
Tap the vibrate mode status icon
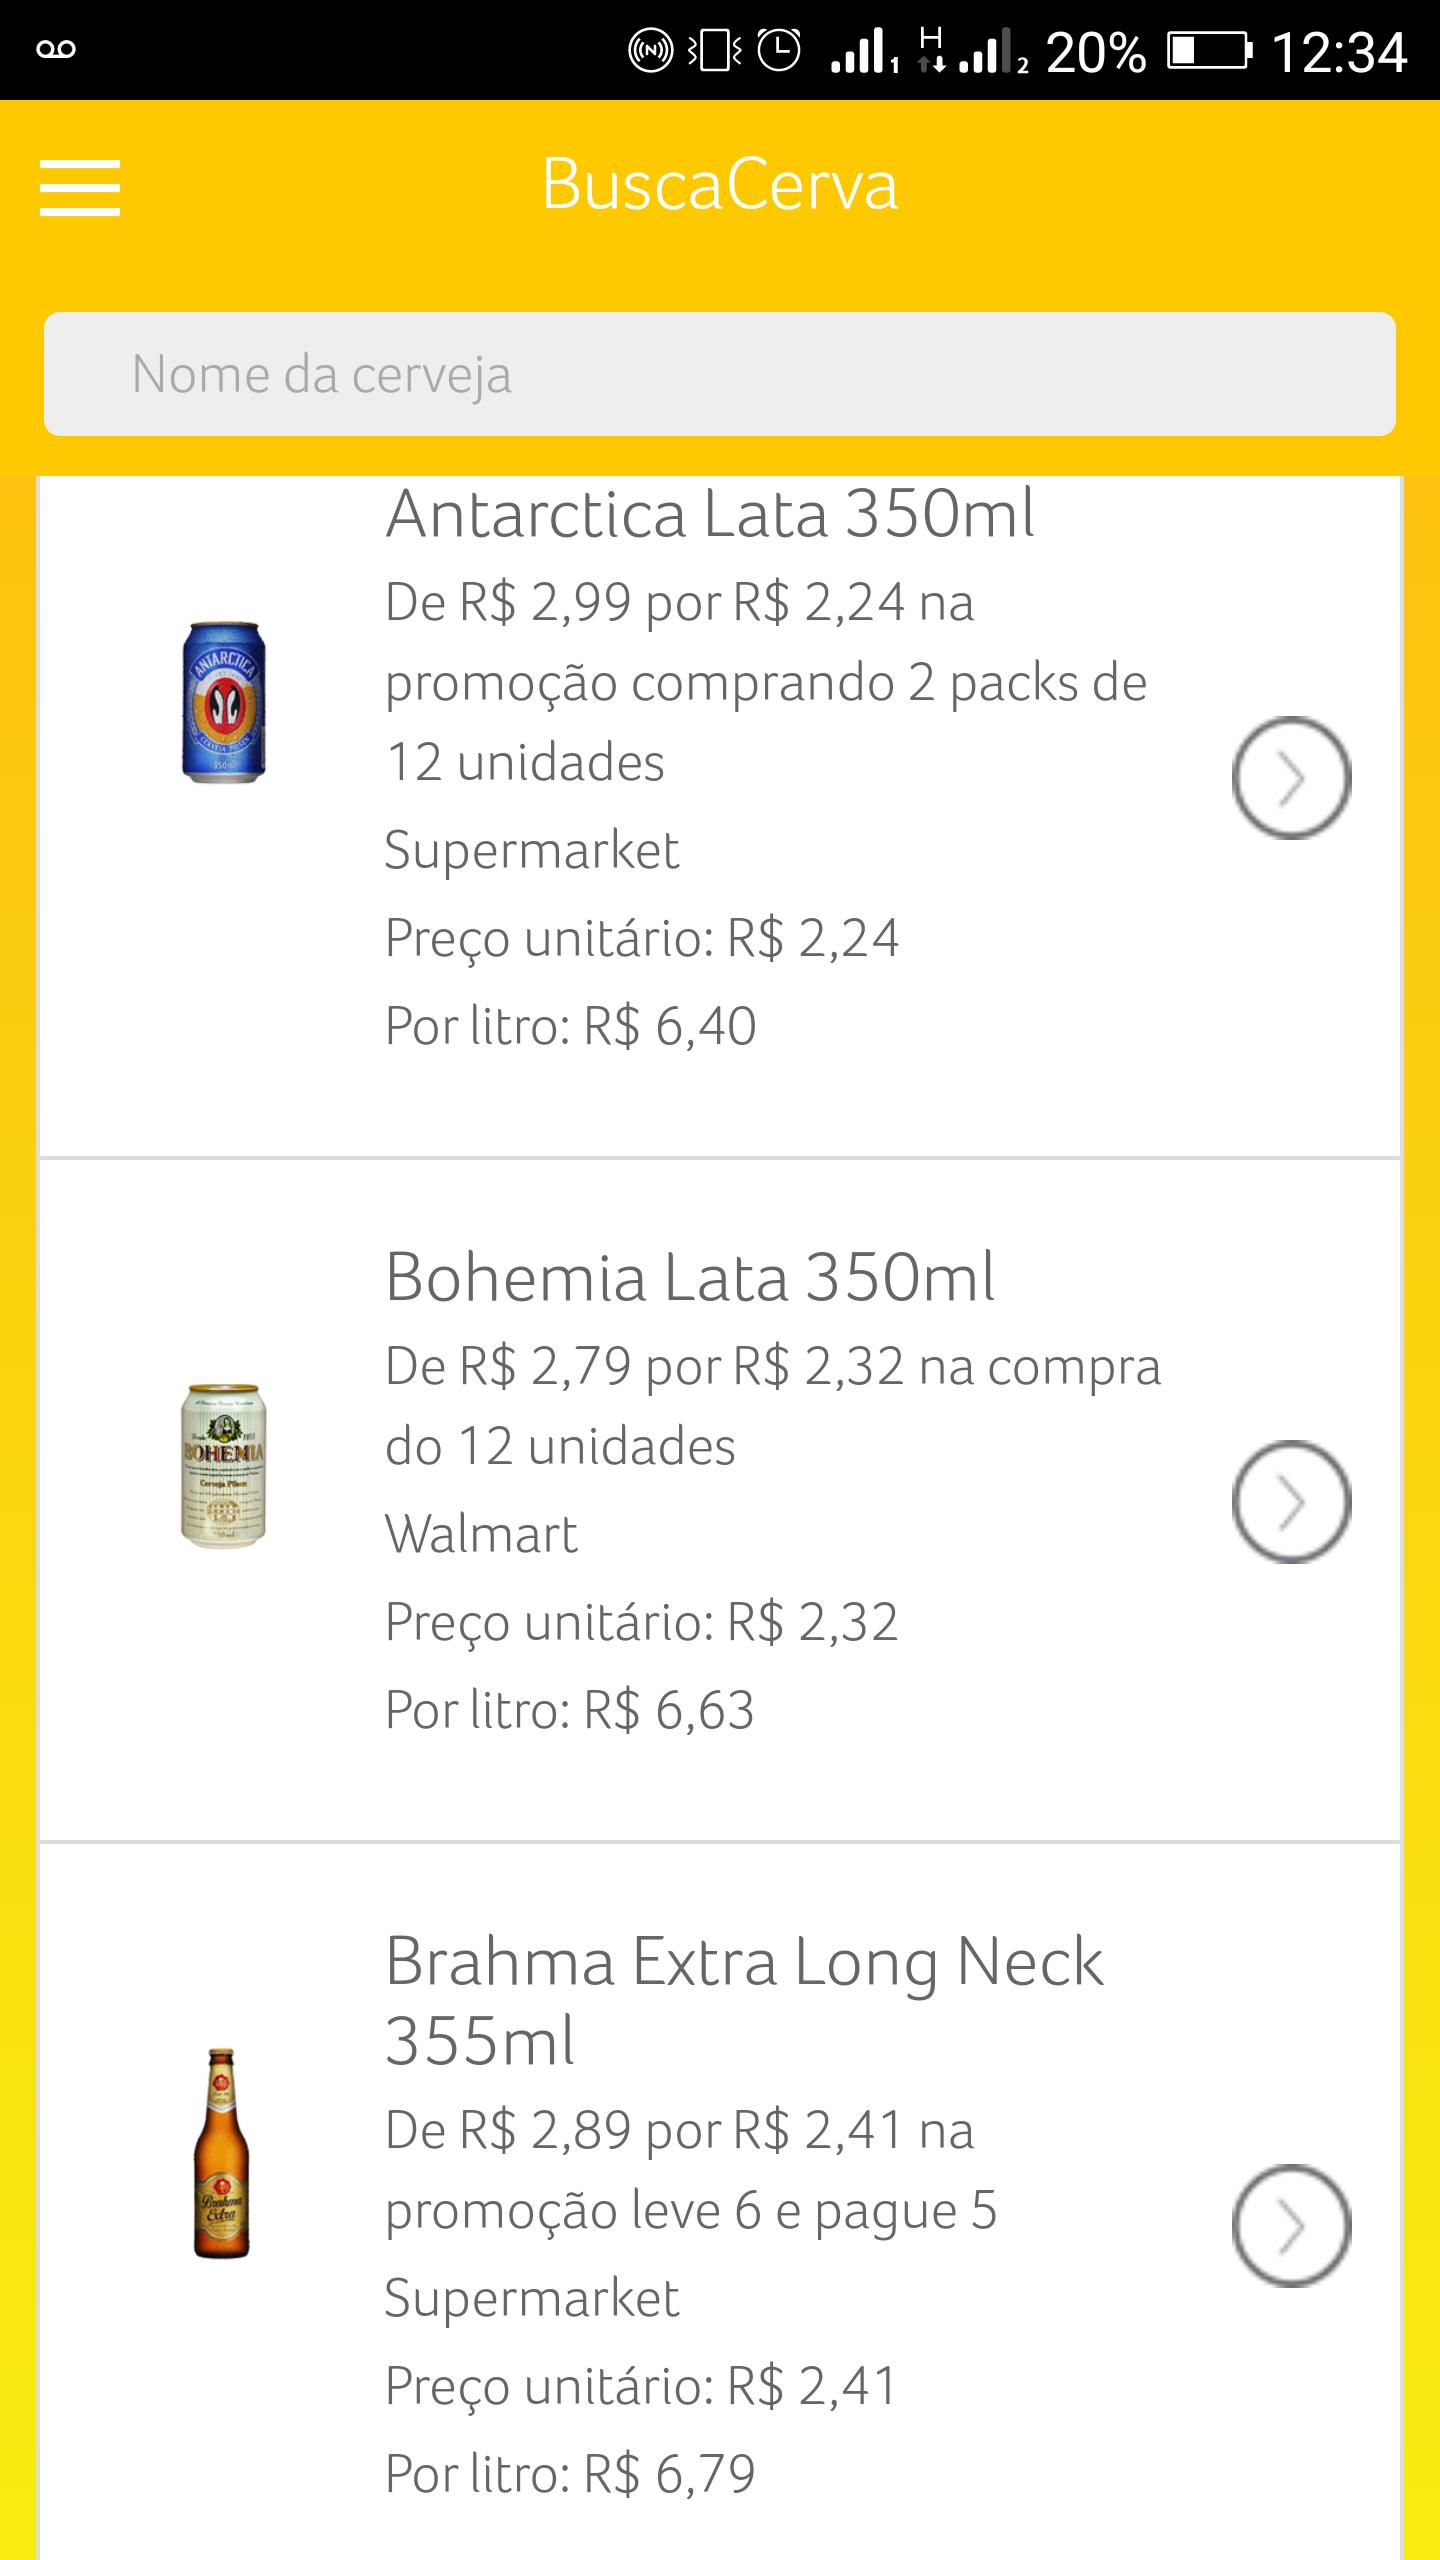715,50
